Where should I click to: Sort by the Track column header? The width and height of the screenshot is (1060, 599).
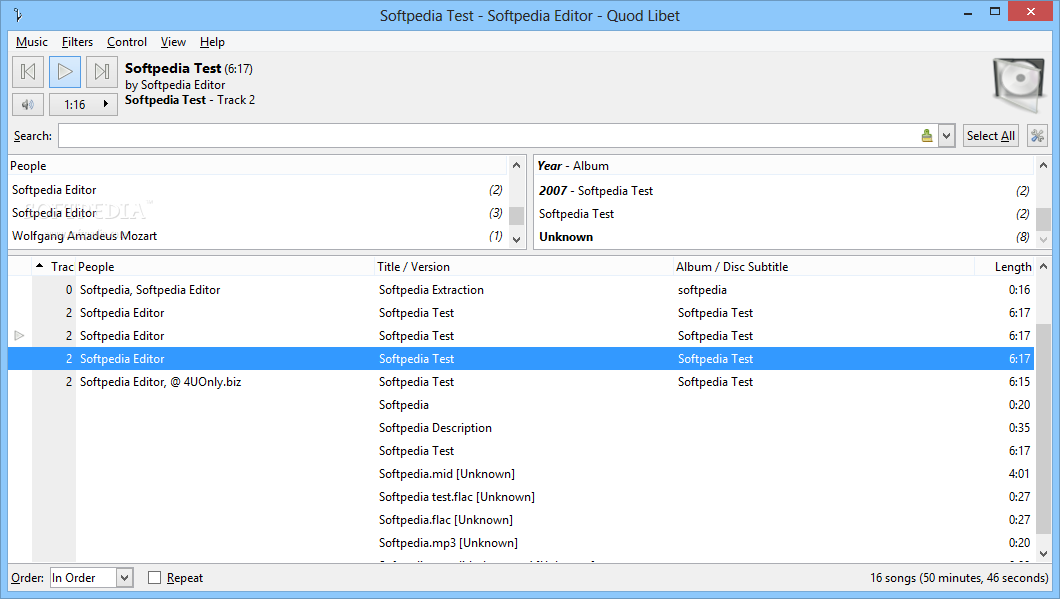(x=54, y=267)
